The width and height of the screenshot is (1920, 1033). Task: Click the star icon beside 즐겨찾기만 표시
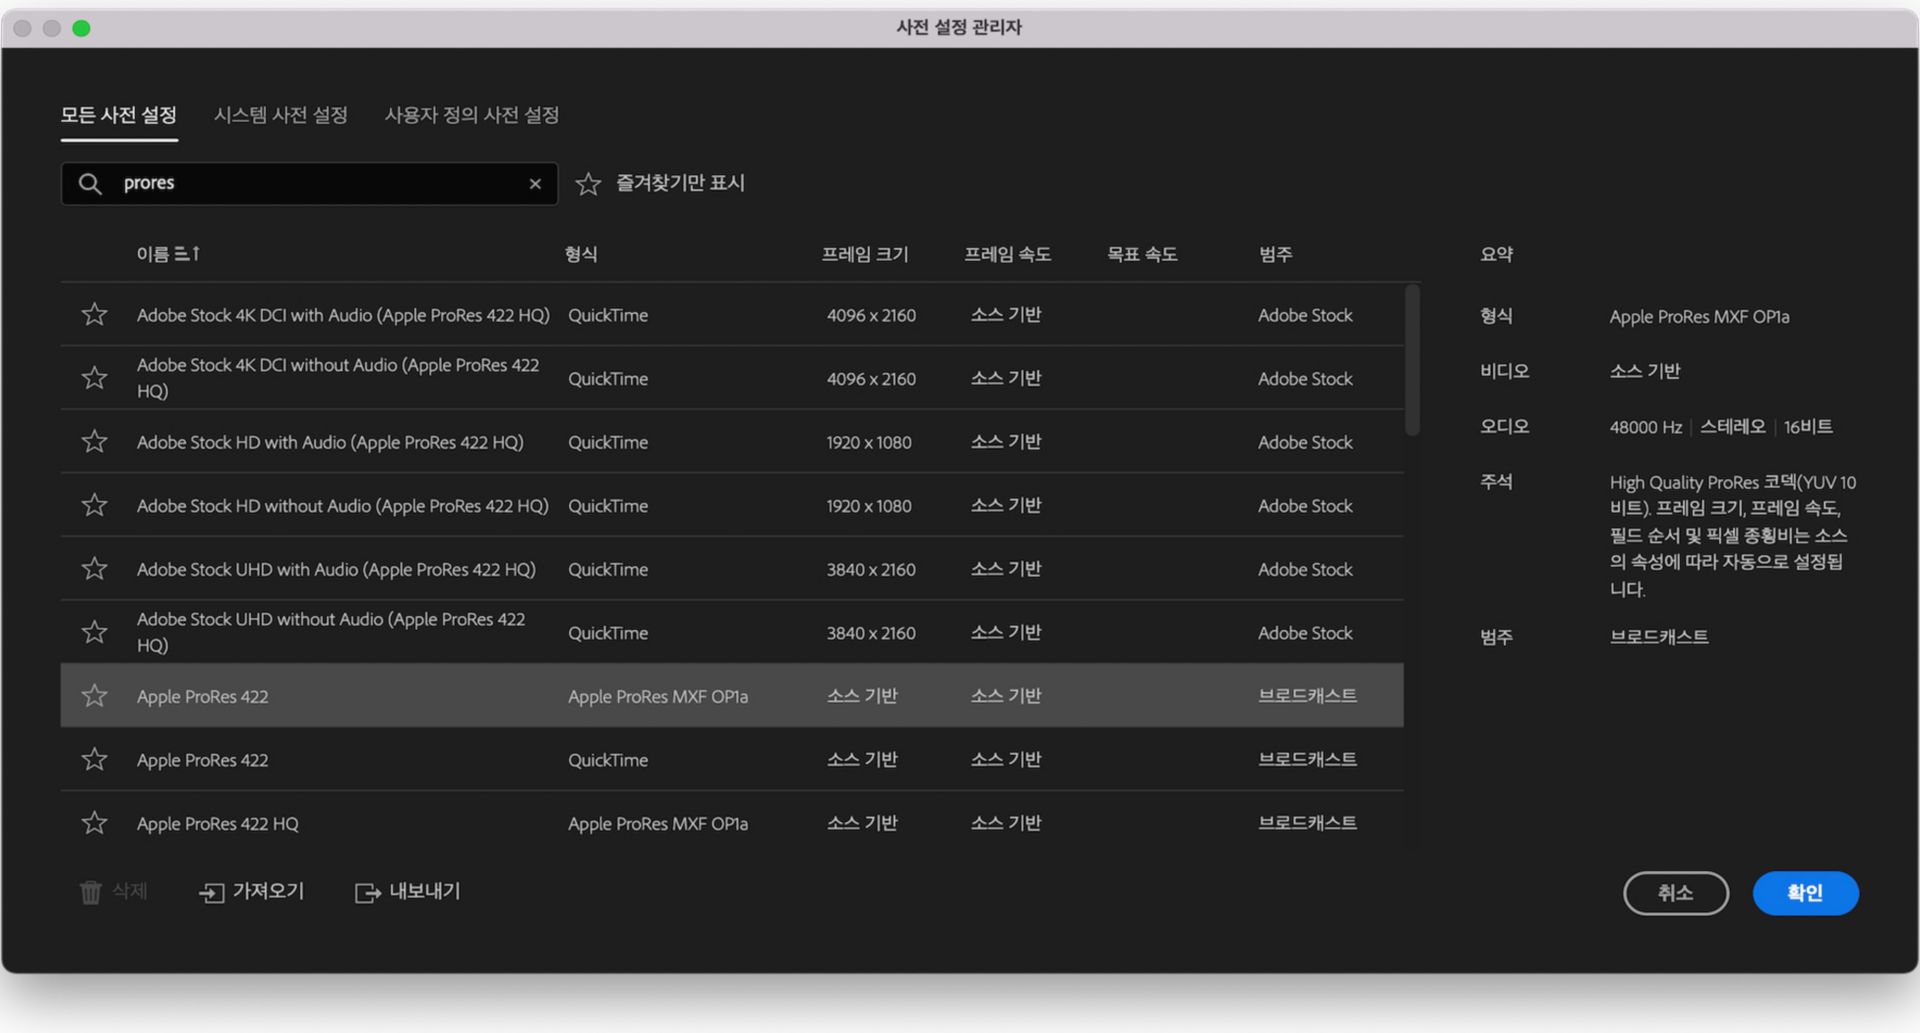588,184
